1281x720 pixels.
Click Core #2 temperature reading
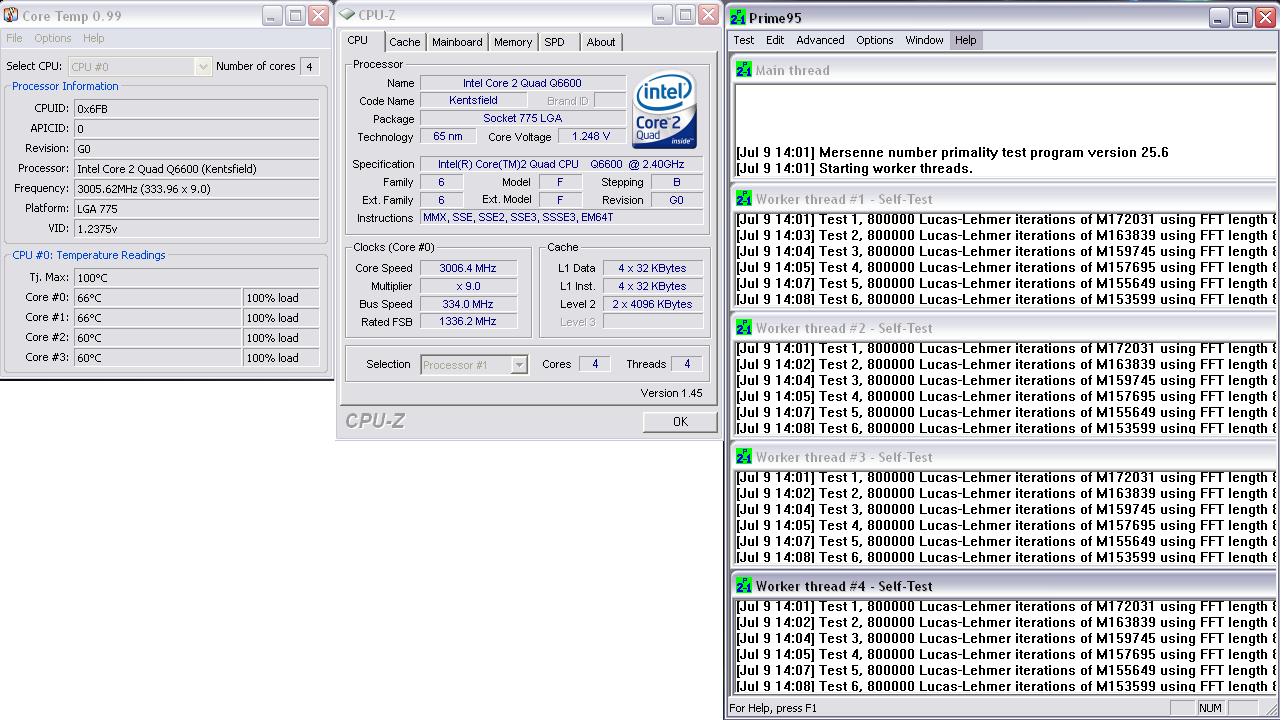pyautogui.click(x=158, y=338)
